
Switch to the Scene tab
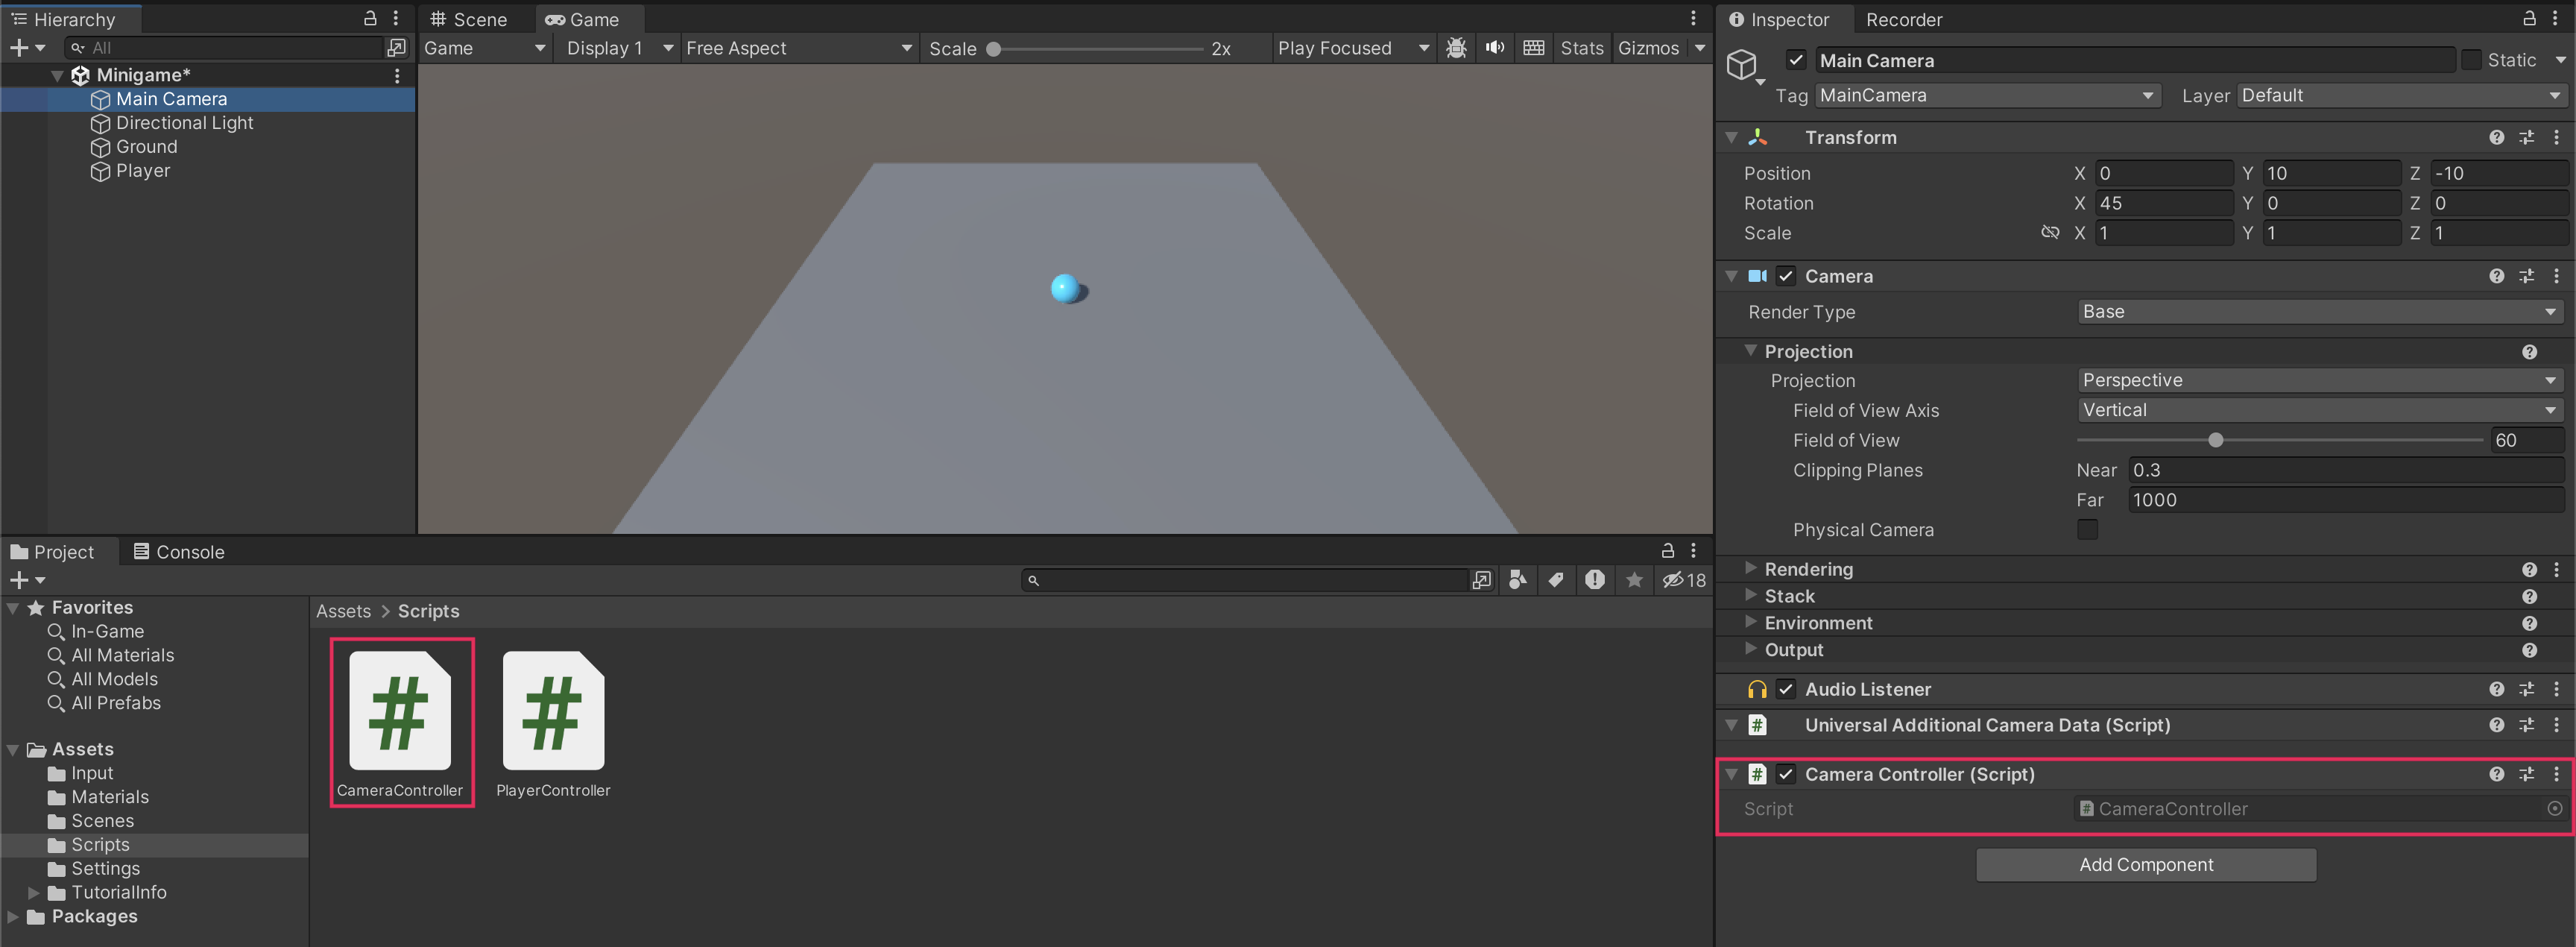(469, 19)
